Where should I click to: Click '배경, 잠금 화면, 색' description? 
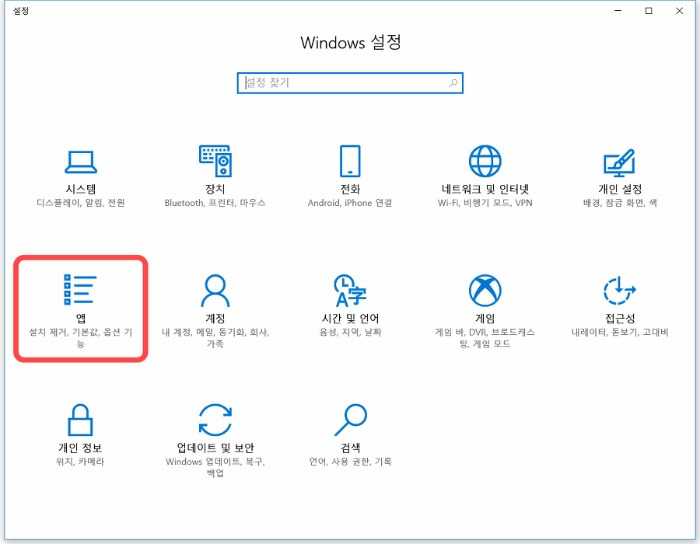tap(620, 203)
